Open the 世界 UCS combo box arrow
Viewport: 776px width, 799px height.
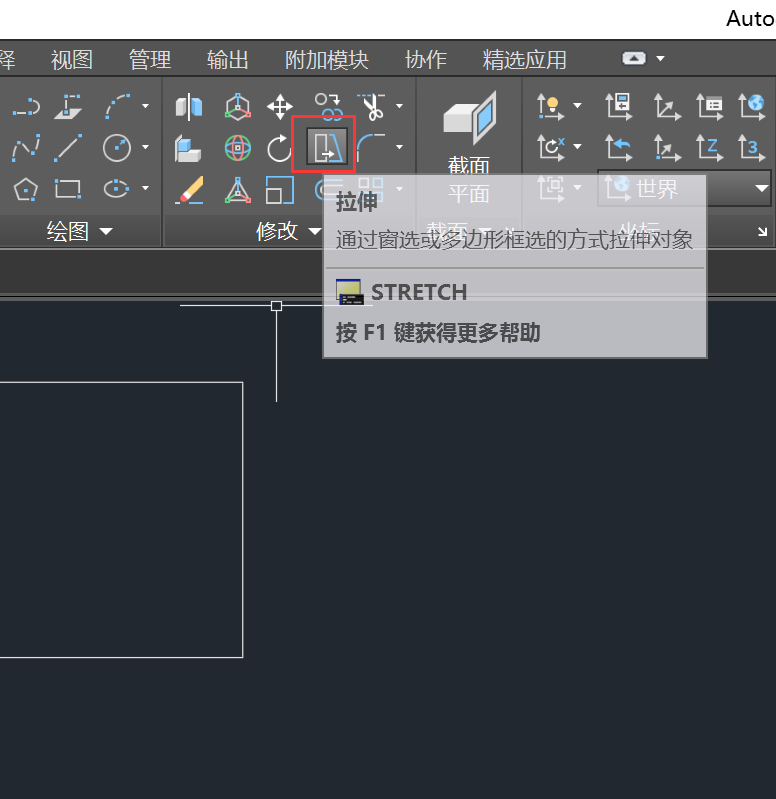click(x=762, y=189)
